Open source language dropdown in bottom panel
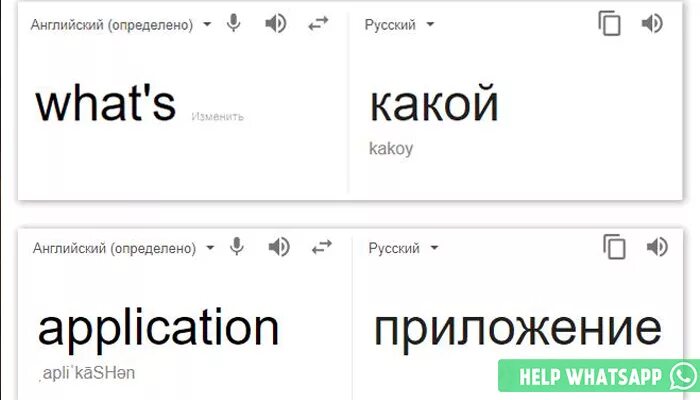The image size is (700, 400). click(x=124, y=248)
